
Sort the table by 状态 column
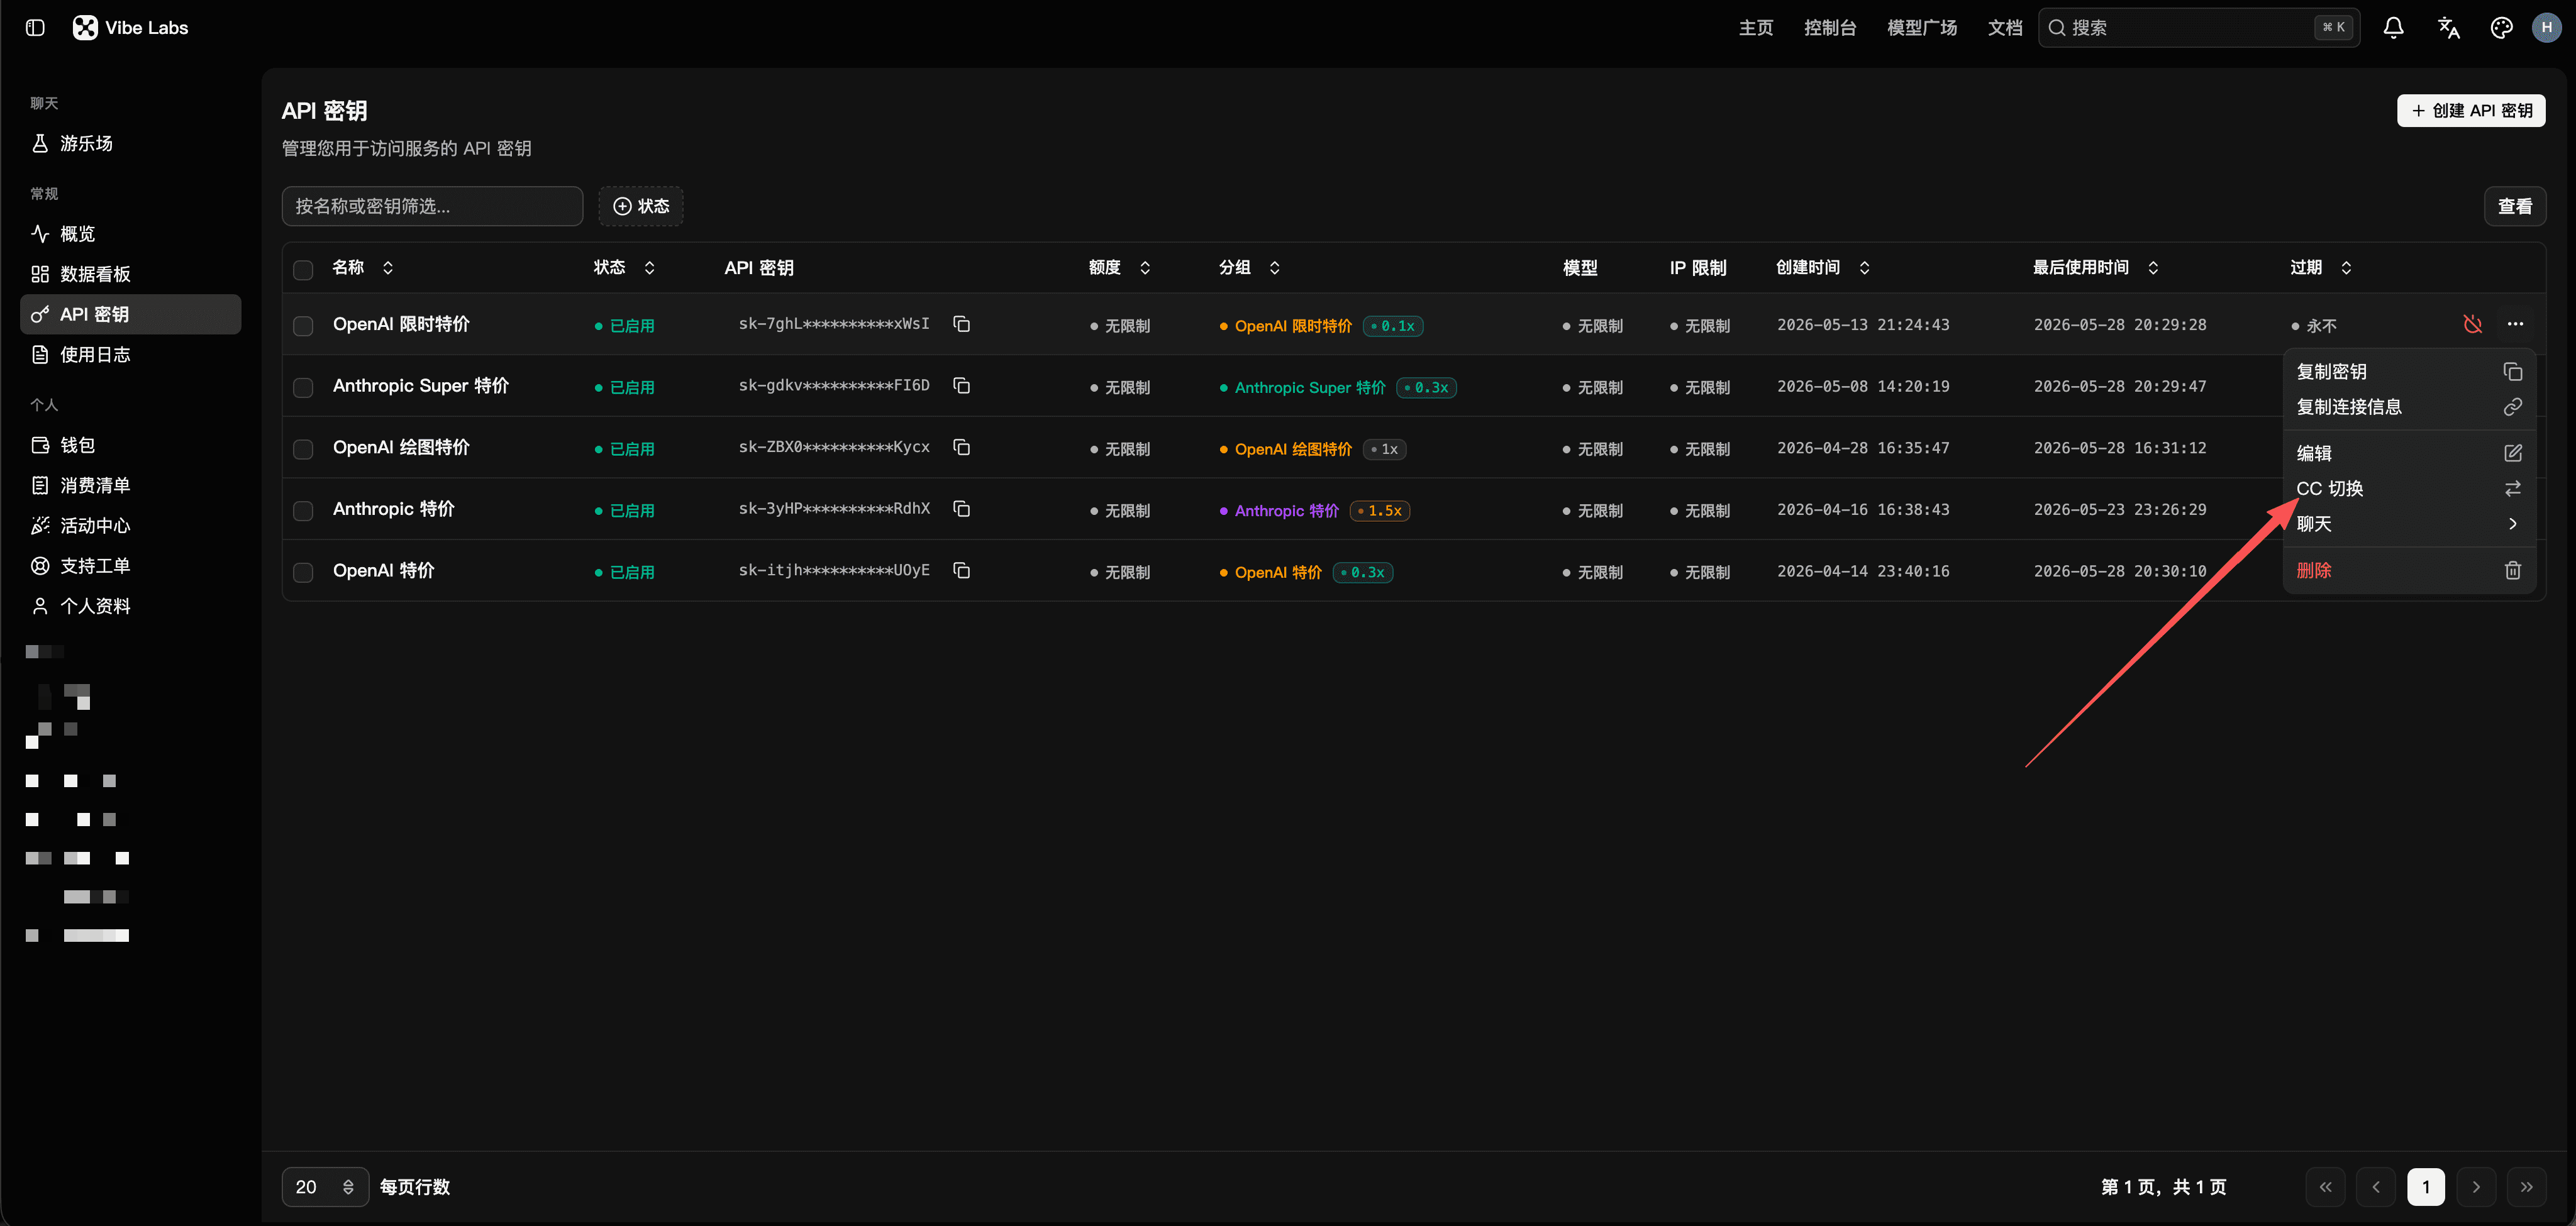tap(624, 268)
